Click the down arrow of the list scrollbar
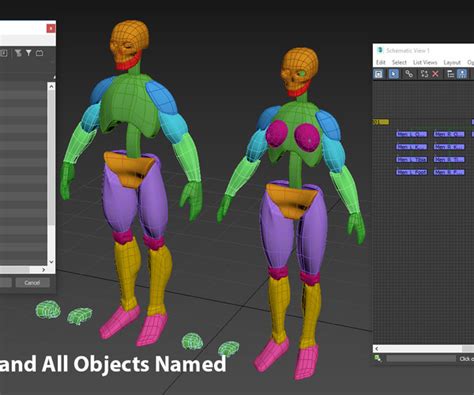Image resolution: width=474 pixels, height=395 pixels. coord(51,262)
